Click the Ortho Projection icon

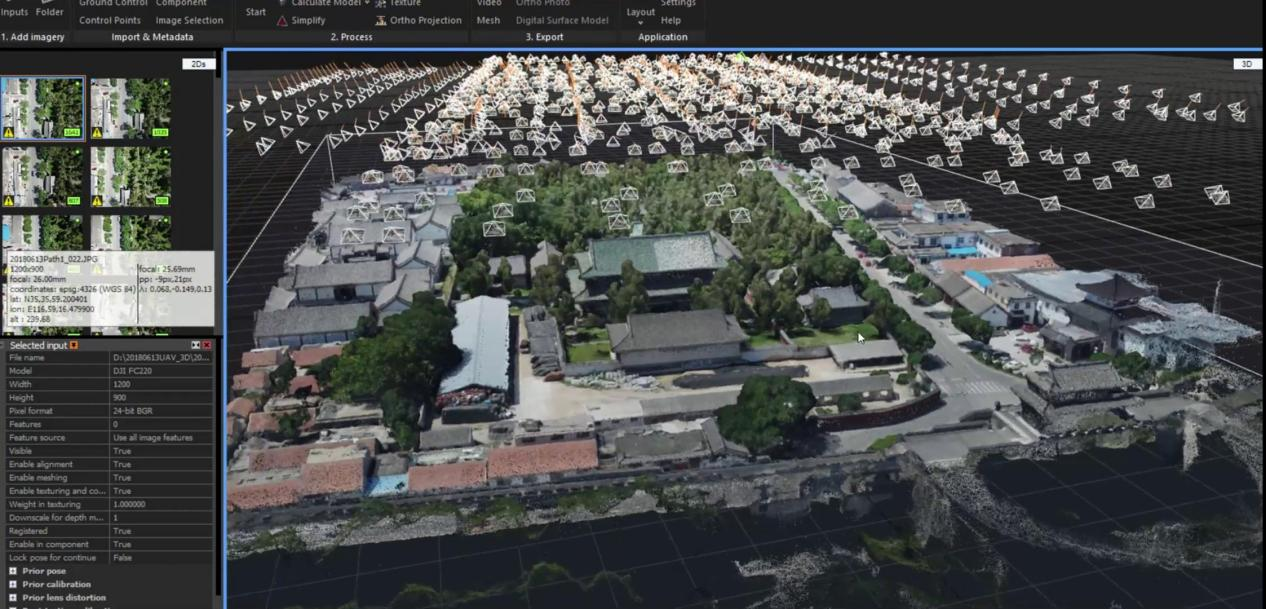point(381,20)
